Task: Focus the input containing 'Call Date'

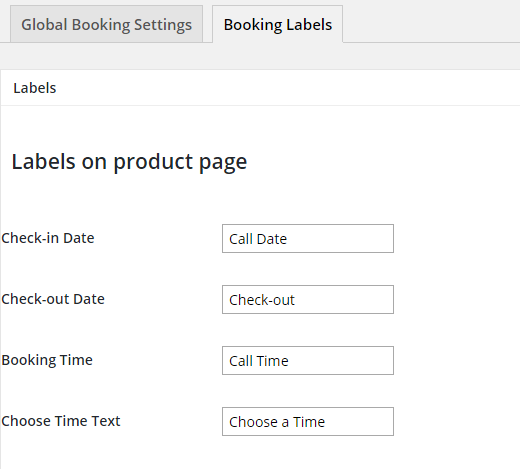Action: [x=308, y=238]
